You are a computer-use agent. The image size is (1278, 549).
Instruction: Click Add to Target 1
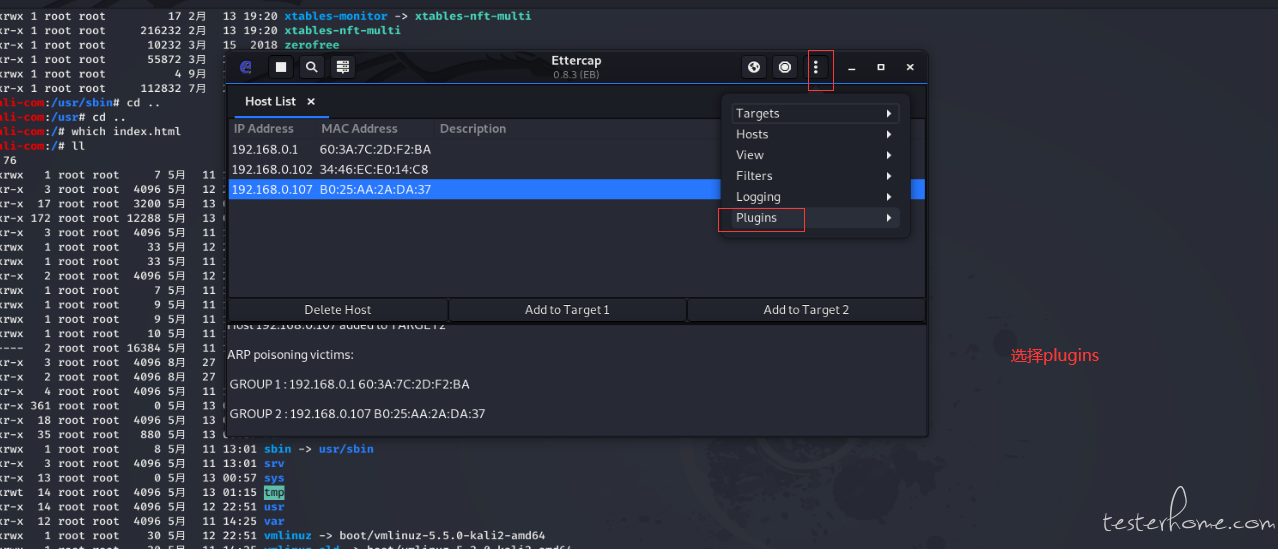[x=567, y=310]
